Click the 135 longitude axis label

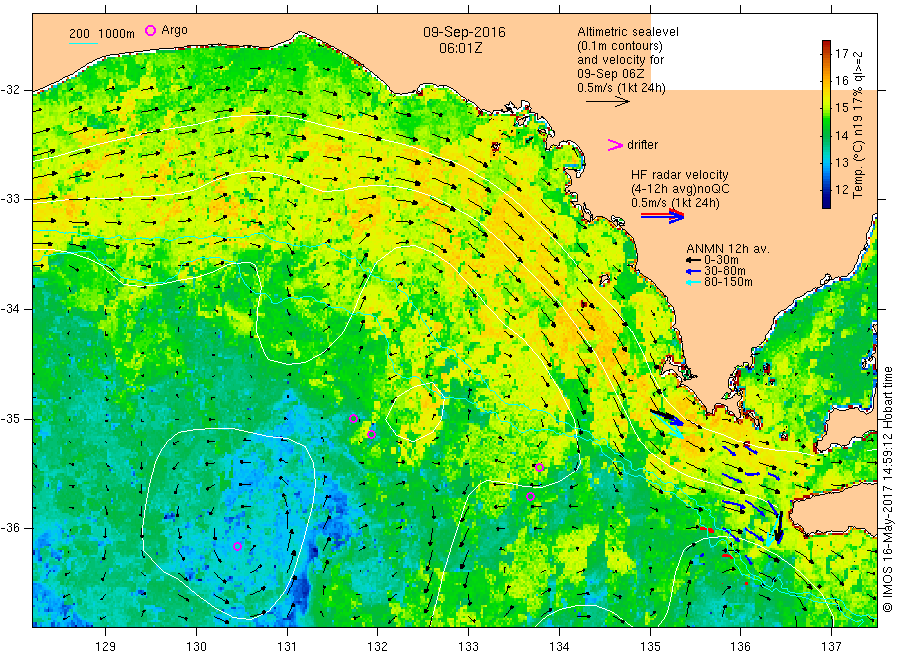click(x=650, y=647)
